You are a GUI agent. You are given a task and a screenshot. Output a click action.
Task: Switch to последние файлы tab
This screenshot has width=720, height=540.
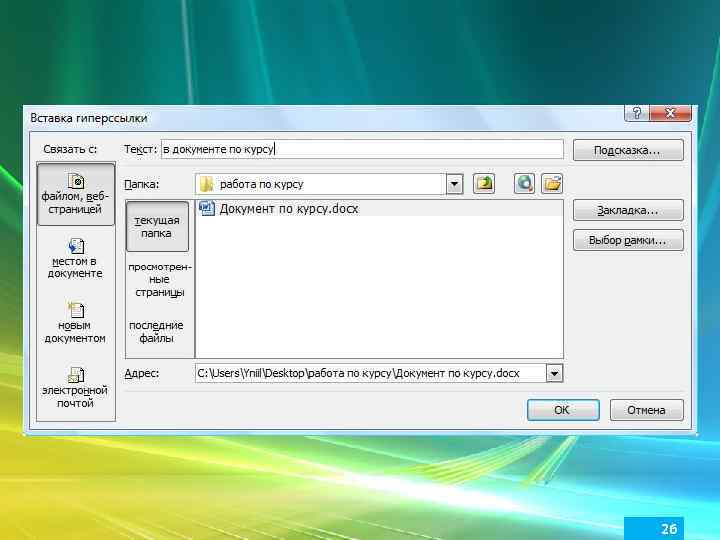(156, 332)
